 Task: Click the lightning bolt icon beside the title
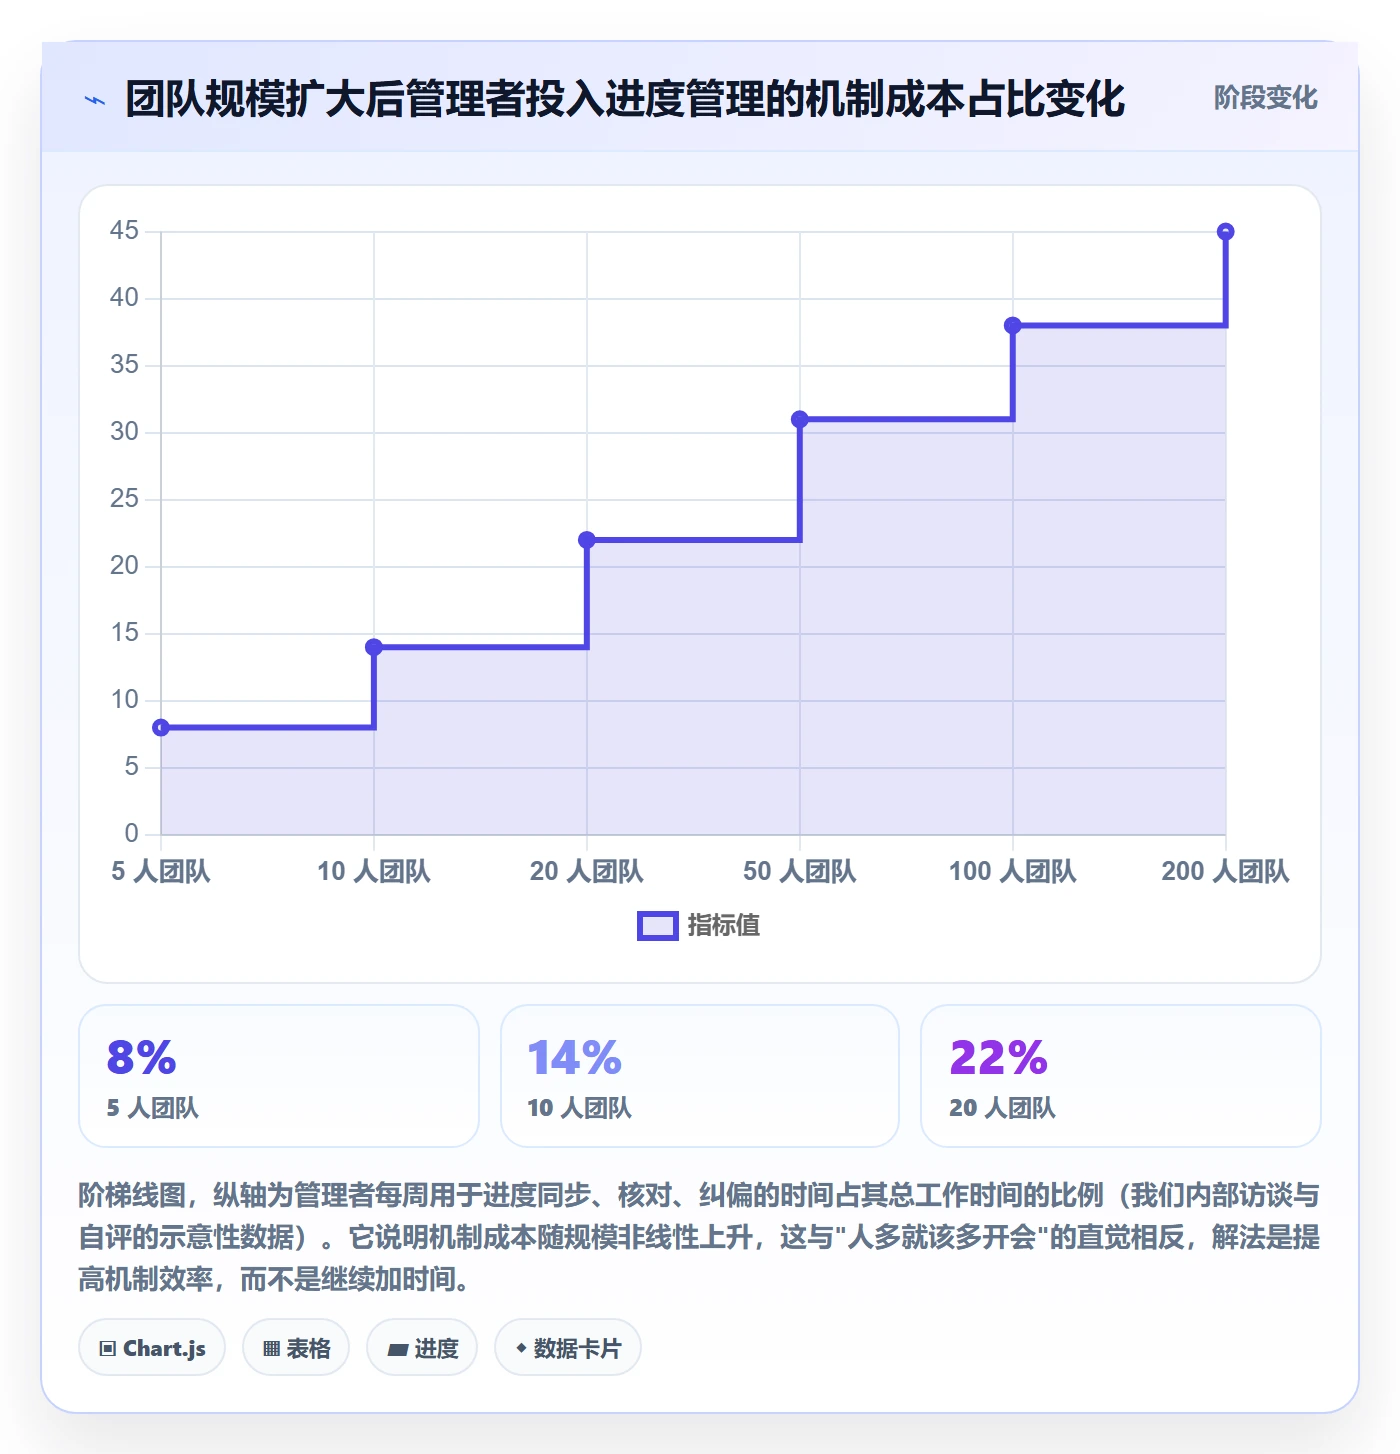click(95, 100)
